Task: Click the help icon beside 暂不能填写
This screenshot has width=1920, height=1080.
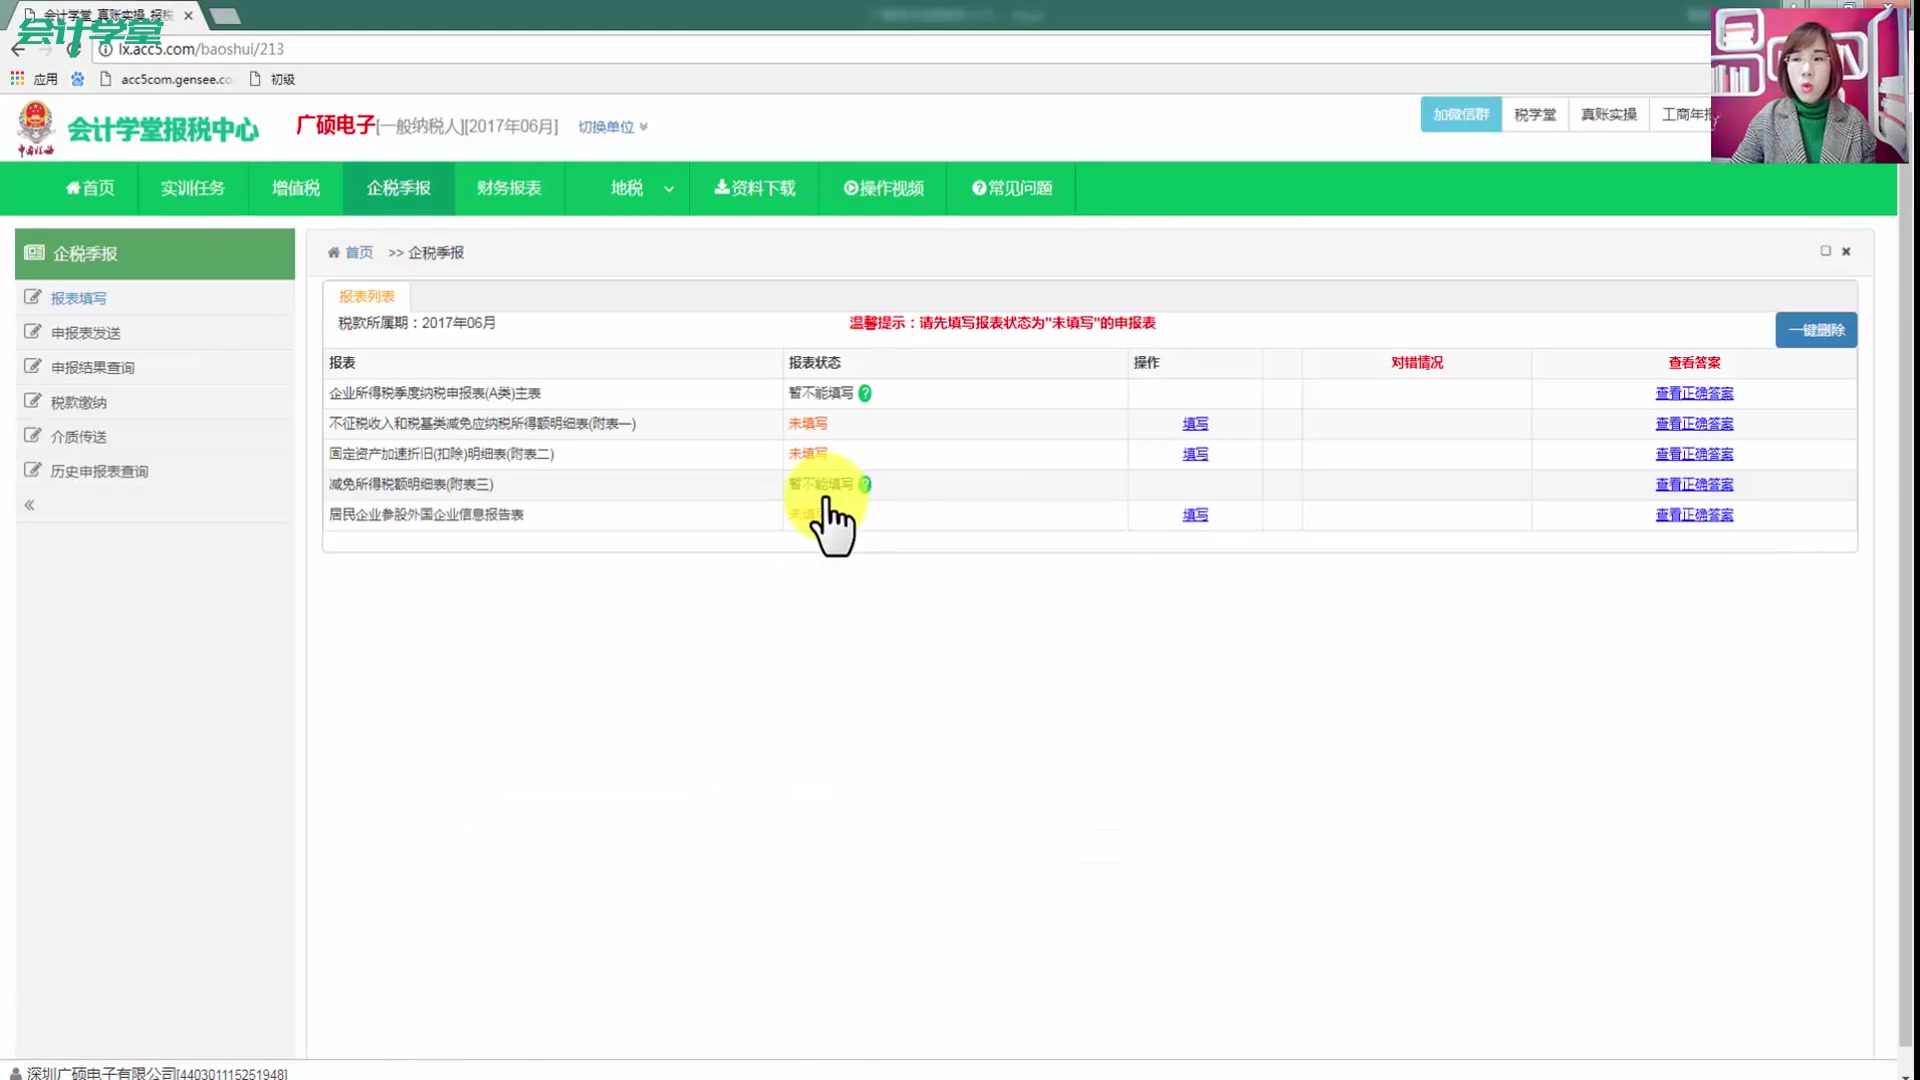Action: point(865,394)
